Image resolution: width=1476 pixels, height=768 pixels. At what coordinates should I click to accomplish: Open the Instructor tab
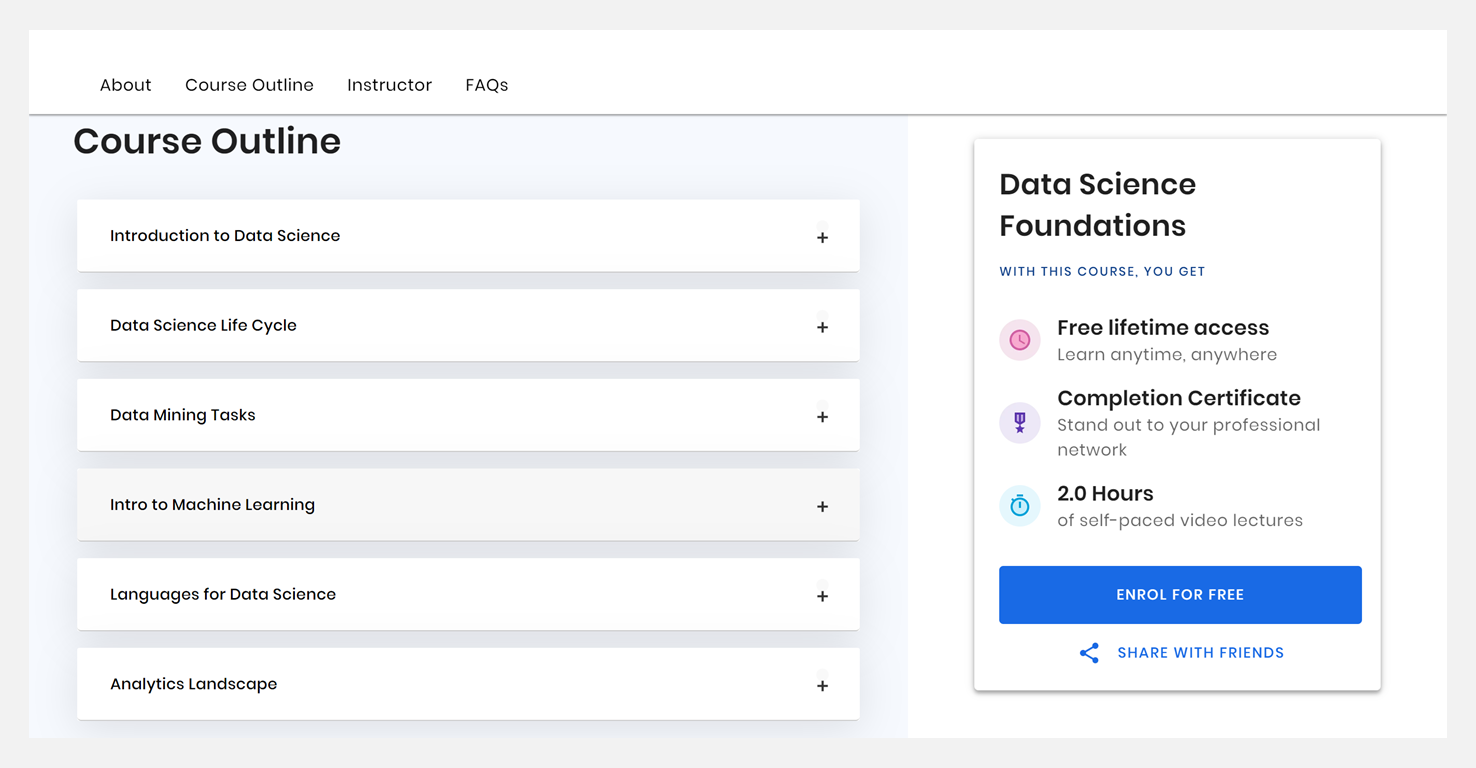389,85
